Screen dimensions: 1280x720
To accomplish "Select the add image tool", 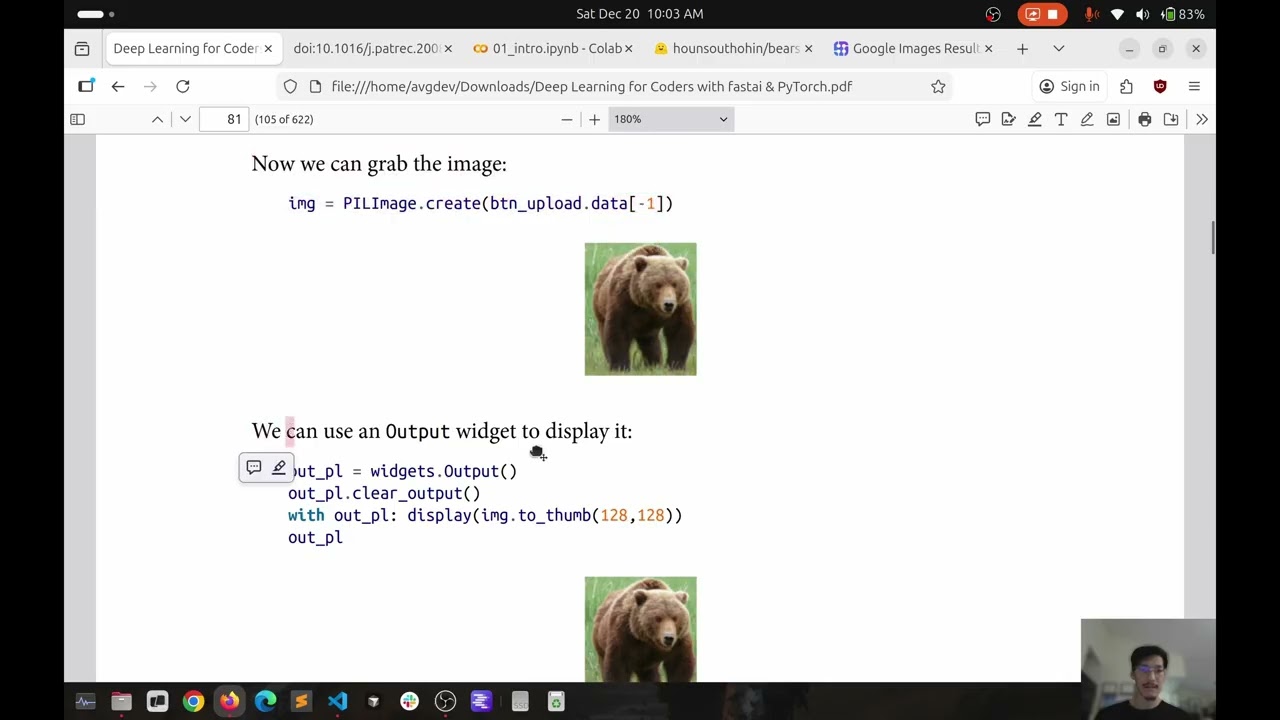I will (x=1113, y=119).
